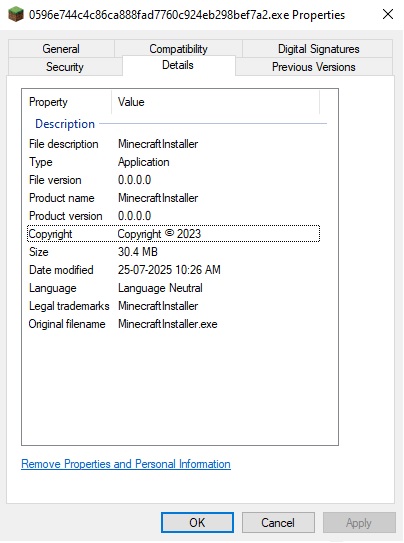Click the OK button
Screen dimensions: 404x543
pyautogui.click(x=197, y=522)
